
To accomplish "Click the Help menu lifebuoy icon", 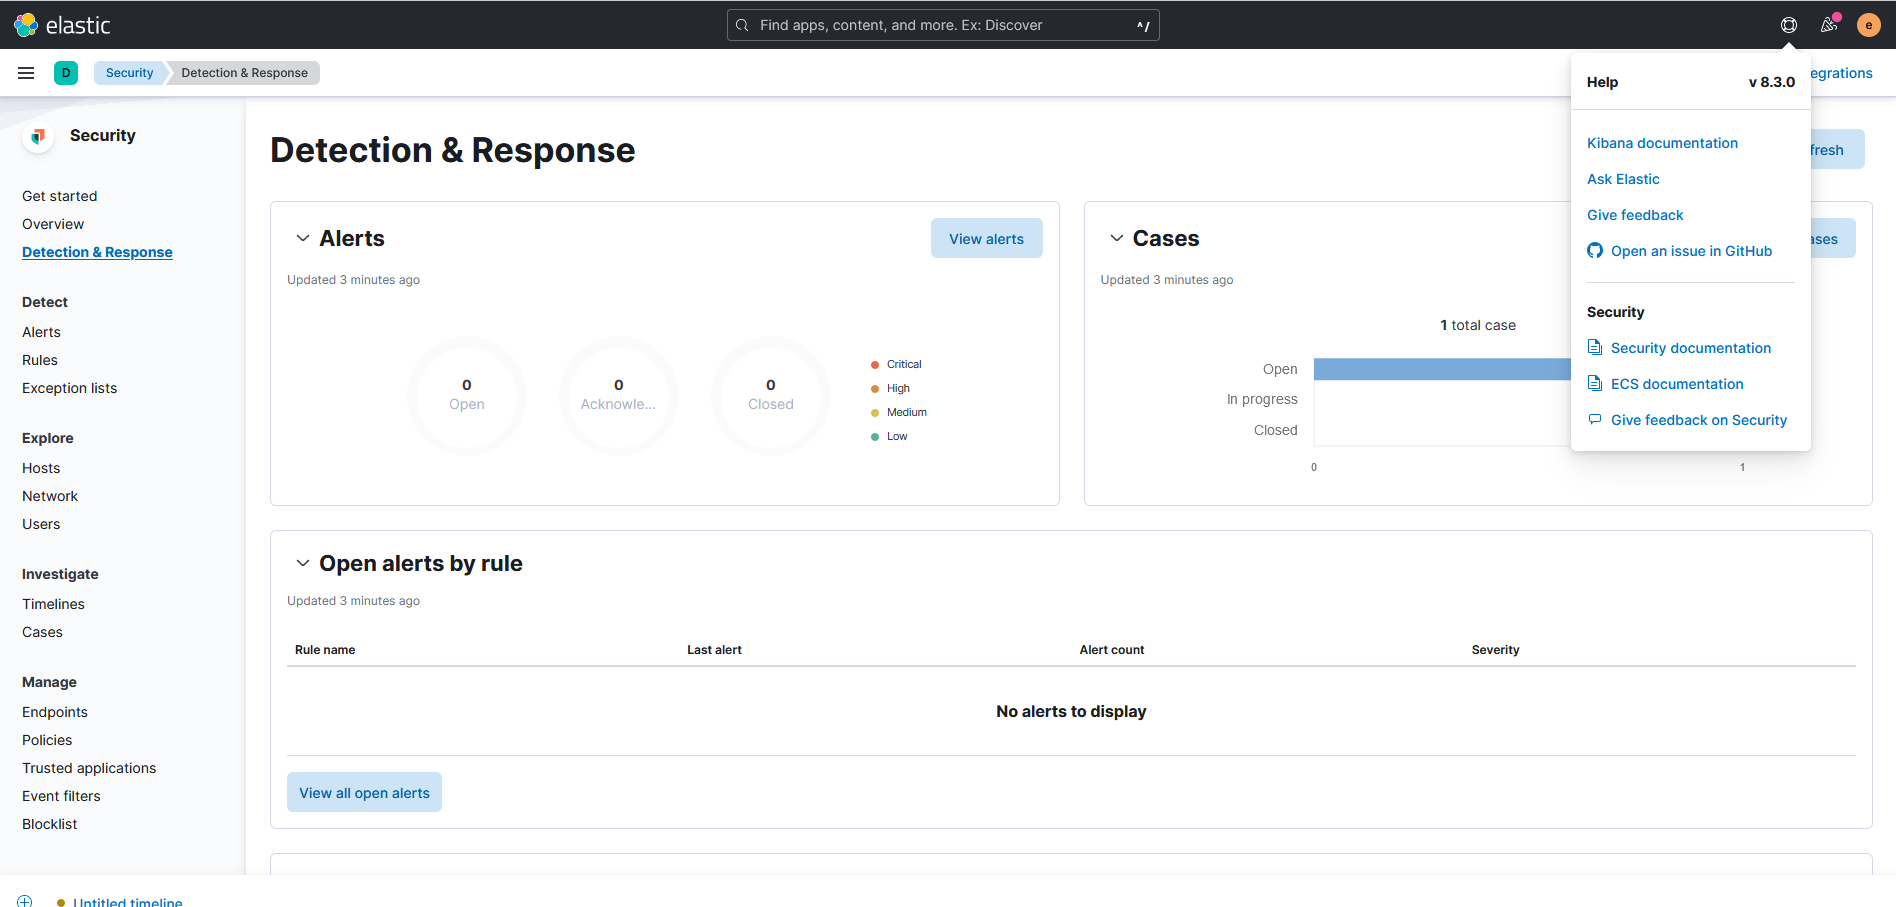I will click(x=1789, y=25).
